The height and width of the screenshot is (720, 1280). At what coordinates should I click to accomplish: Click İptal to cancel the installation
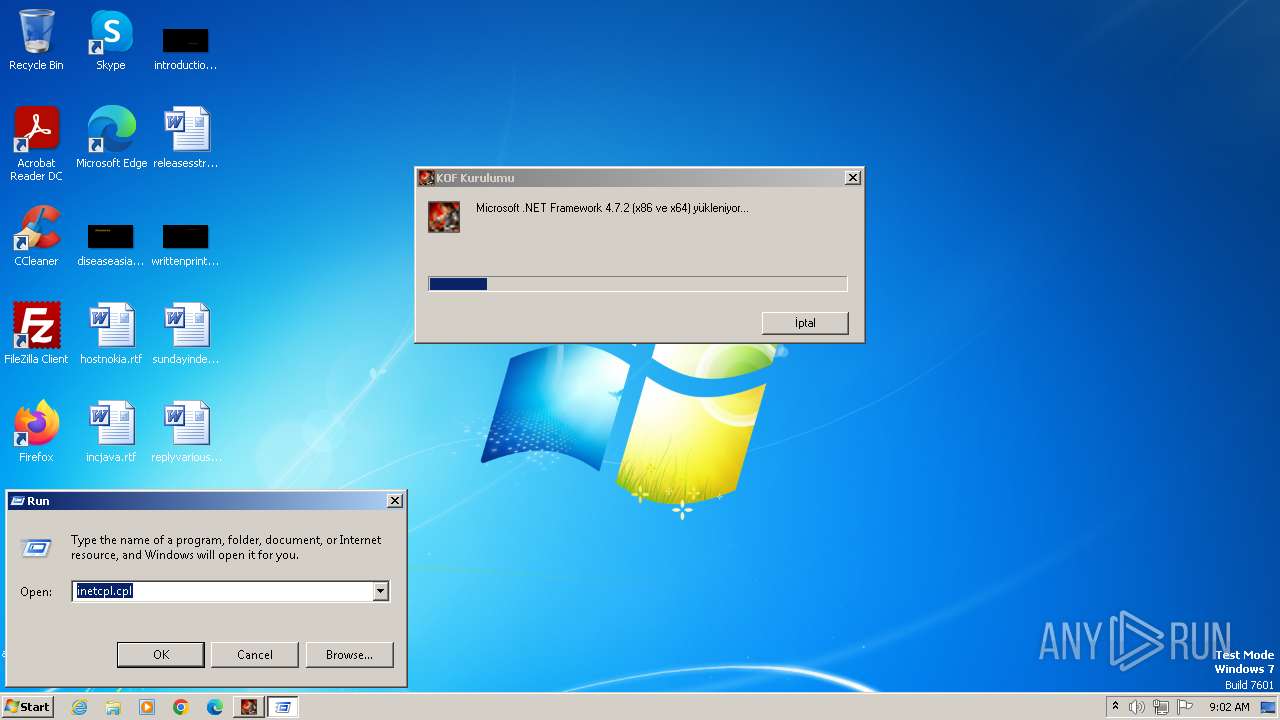point(805,323)
